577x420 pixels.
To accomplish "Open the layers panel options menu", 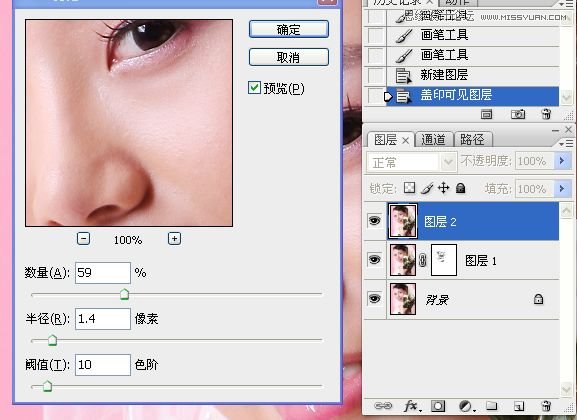I will click(x=566, y=143).
